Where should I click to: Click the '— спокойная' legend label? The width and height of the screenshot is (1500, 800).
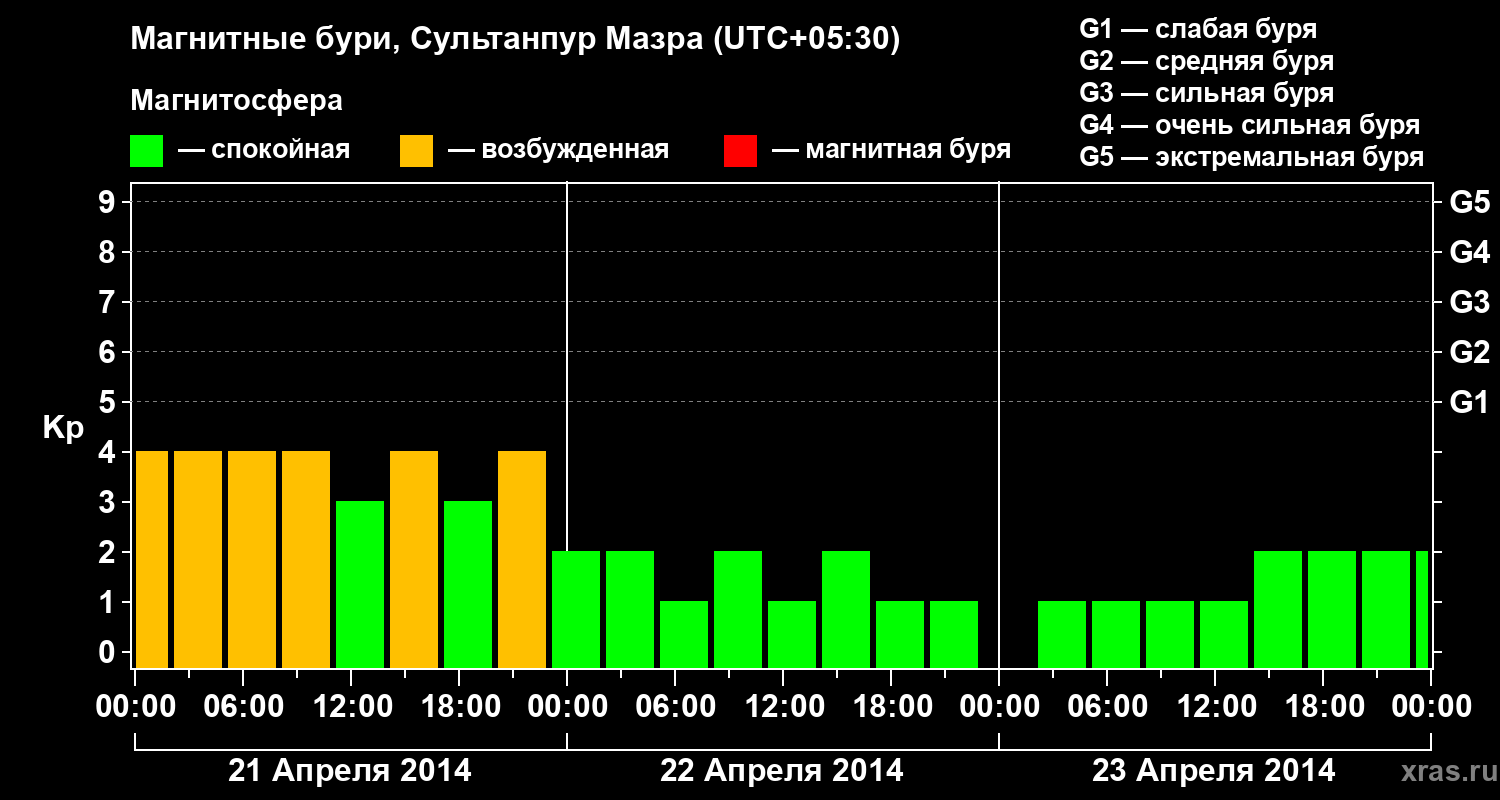coord(264,151)
